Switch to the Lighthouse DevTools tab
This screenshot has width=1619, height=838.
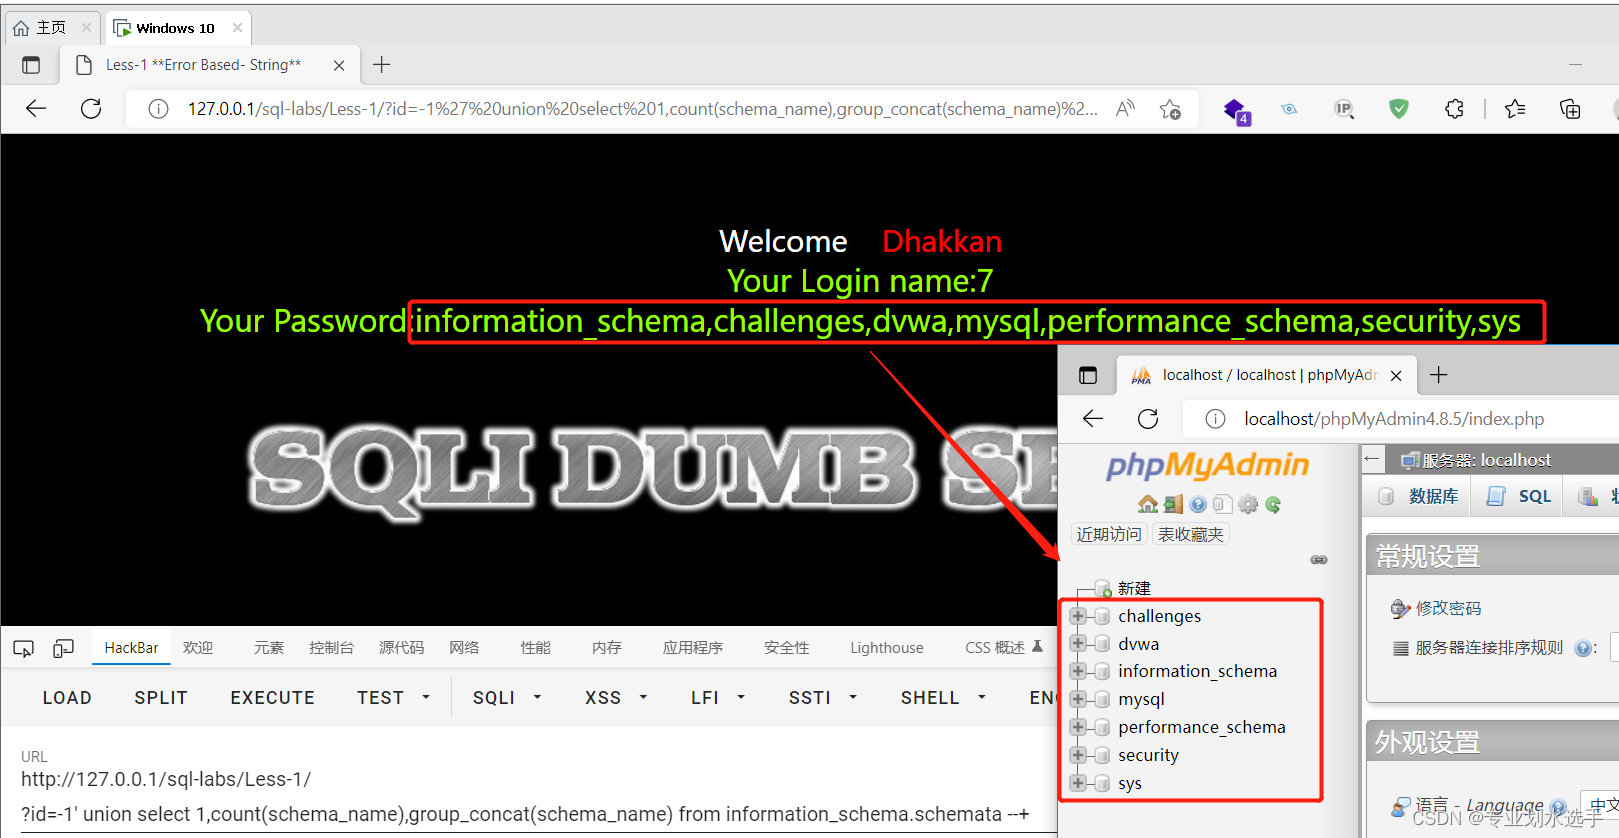point(887,648)
